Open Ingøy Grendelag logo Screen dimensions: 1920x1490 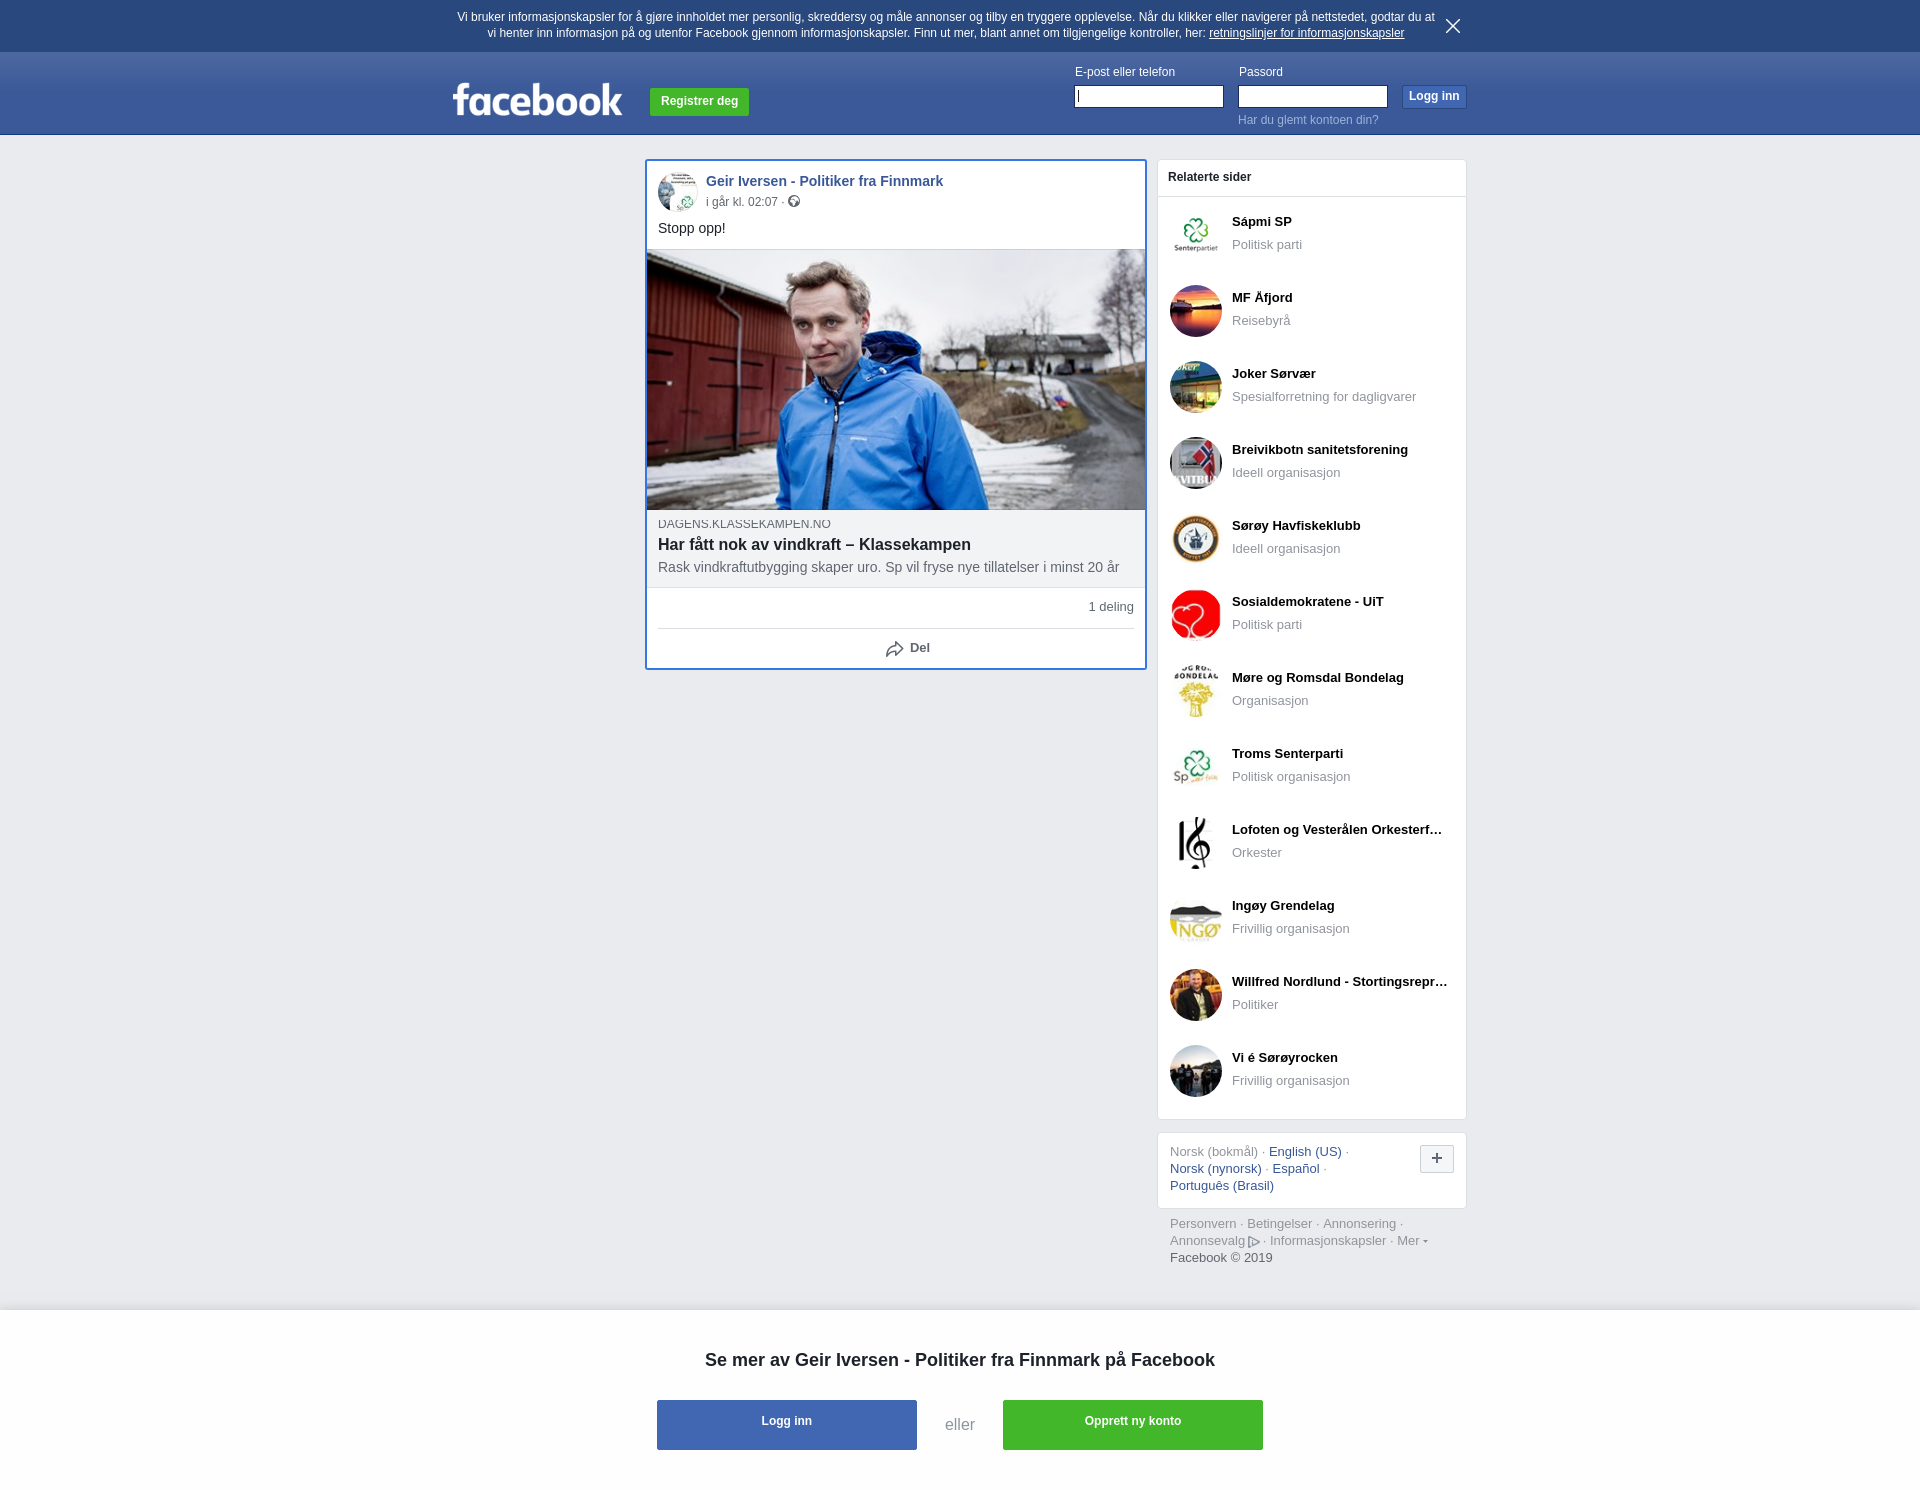(x=1196, y=919)
